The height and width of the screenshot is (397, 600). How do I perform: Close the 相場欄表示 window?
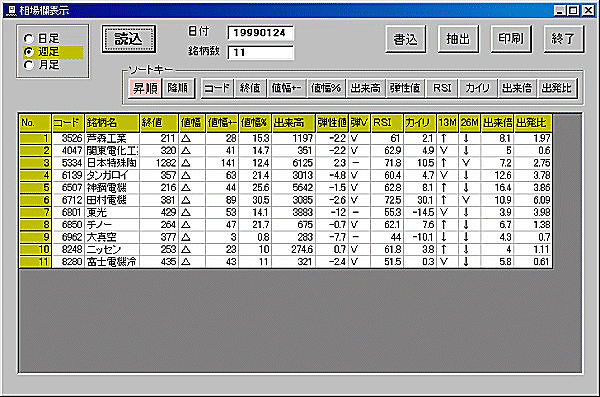coord(588,10)
